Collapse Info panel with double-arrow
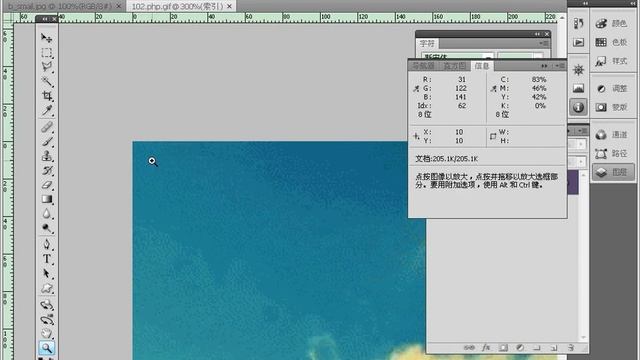The image size is (640, 360). (x=544, y=66)
